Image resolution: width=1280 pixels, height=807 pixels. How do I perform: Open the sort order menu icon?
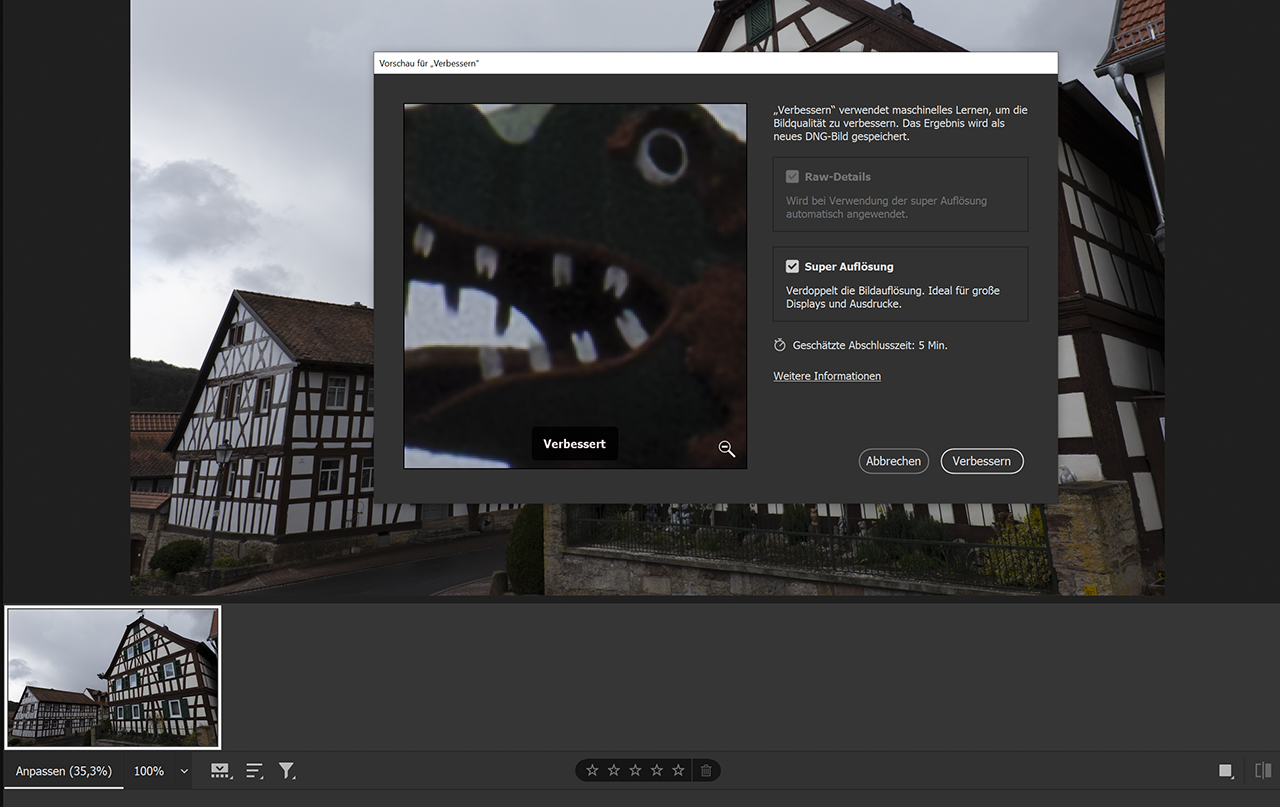(x=254, y=771)
